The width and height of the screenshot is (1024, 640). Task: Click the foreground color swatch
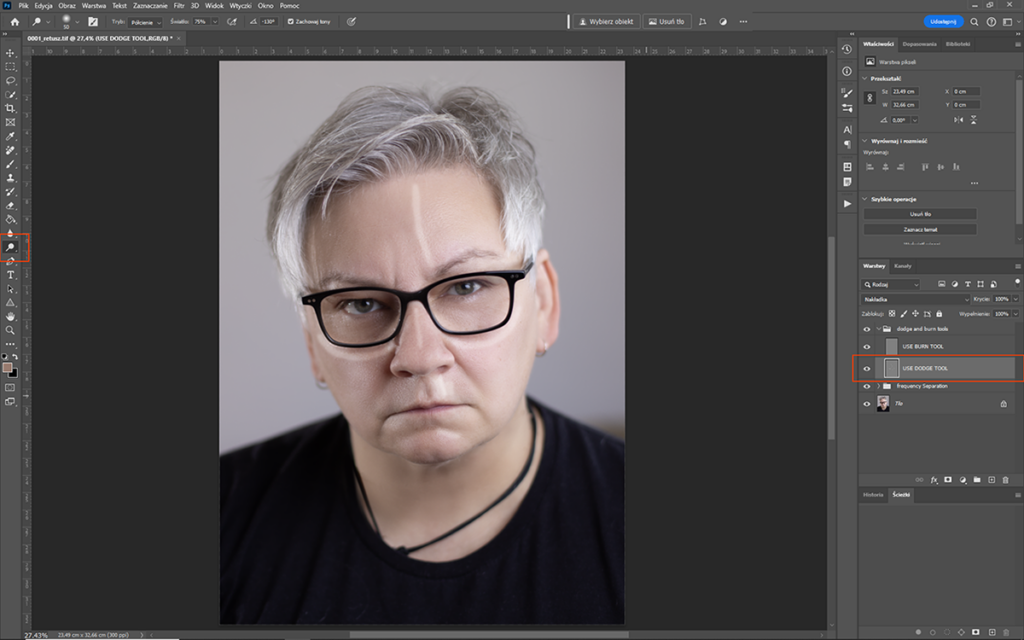click(8, 367)
